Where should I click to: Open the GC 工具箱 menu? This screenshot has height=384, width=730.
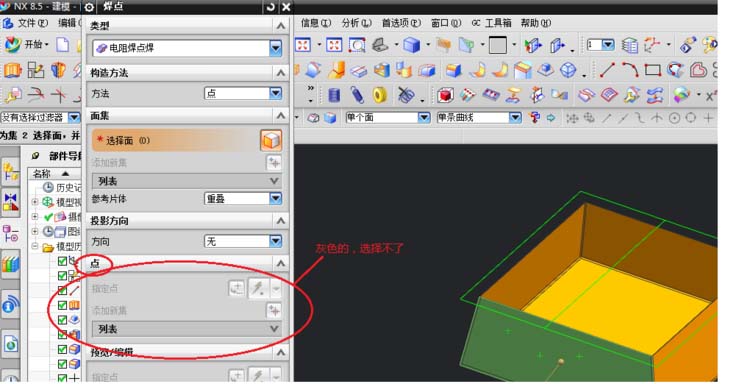[x=492, y=23]
